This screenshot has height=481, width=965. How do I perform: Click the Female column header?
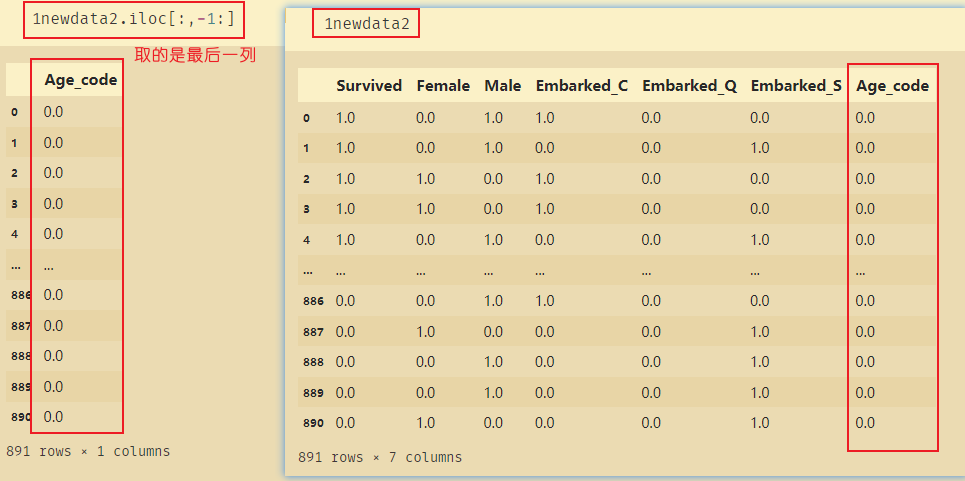(x=443, y=86)
